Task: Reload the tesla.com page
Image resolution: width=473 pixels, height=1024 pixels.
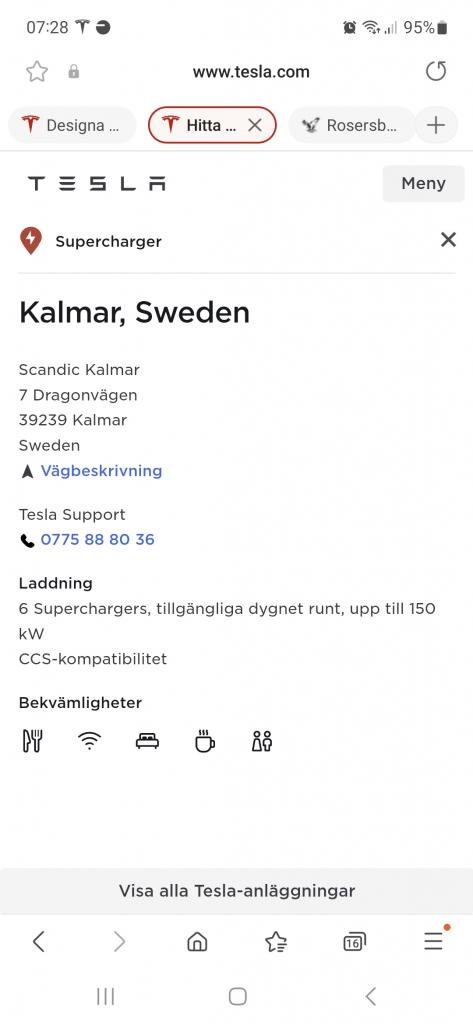Action: point(436,71)
